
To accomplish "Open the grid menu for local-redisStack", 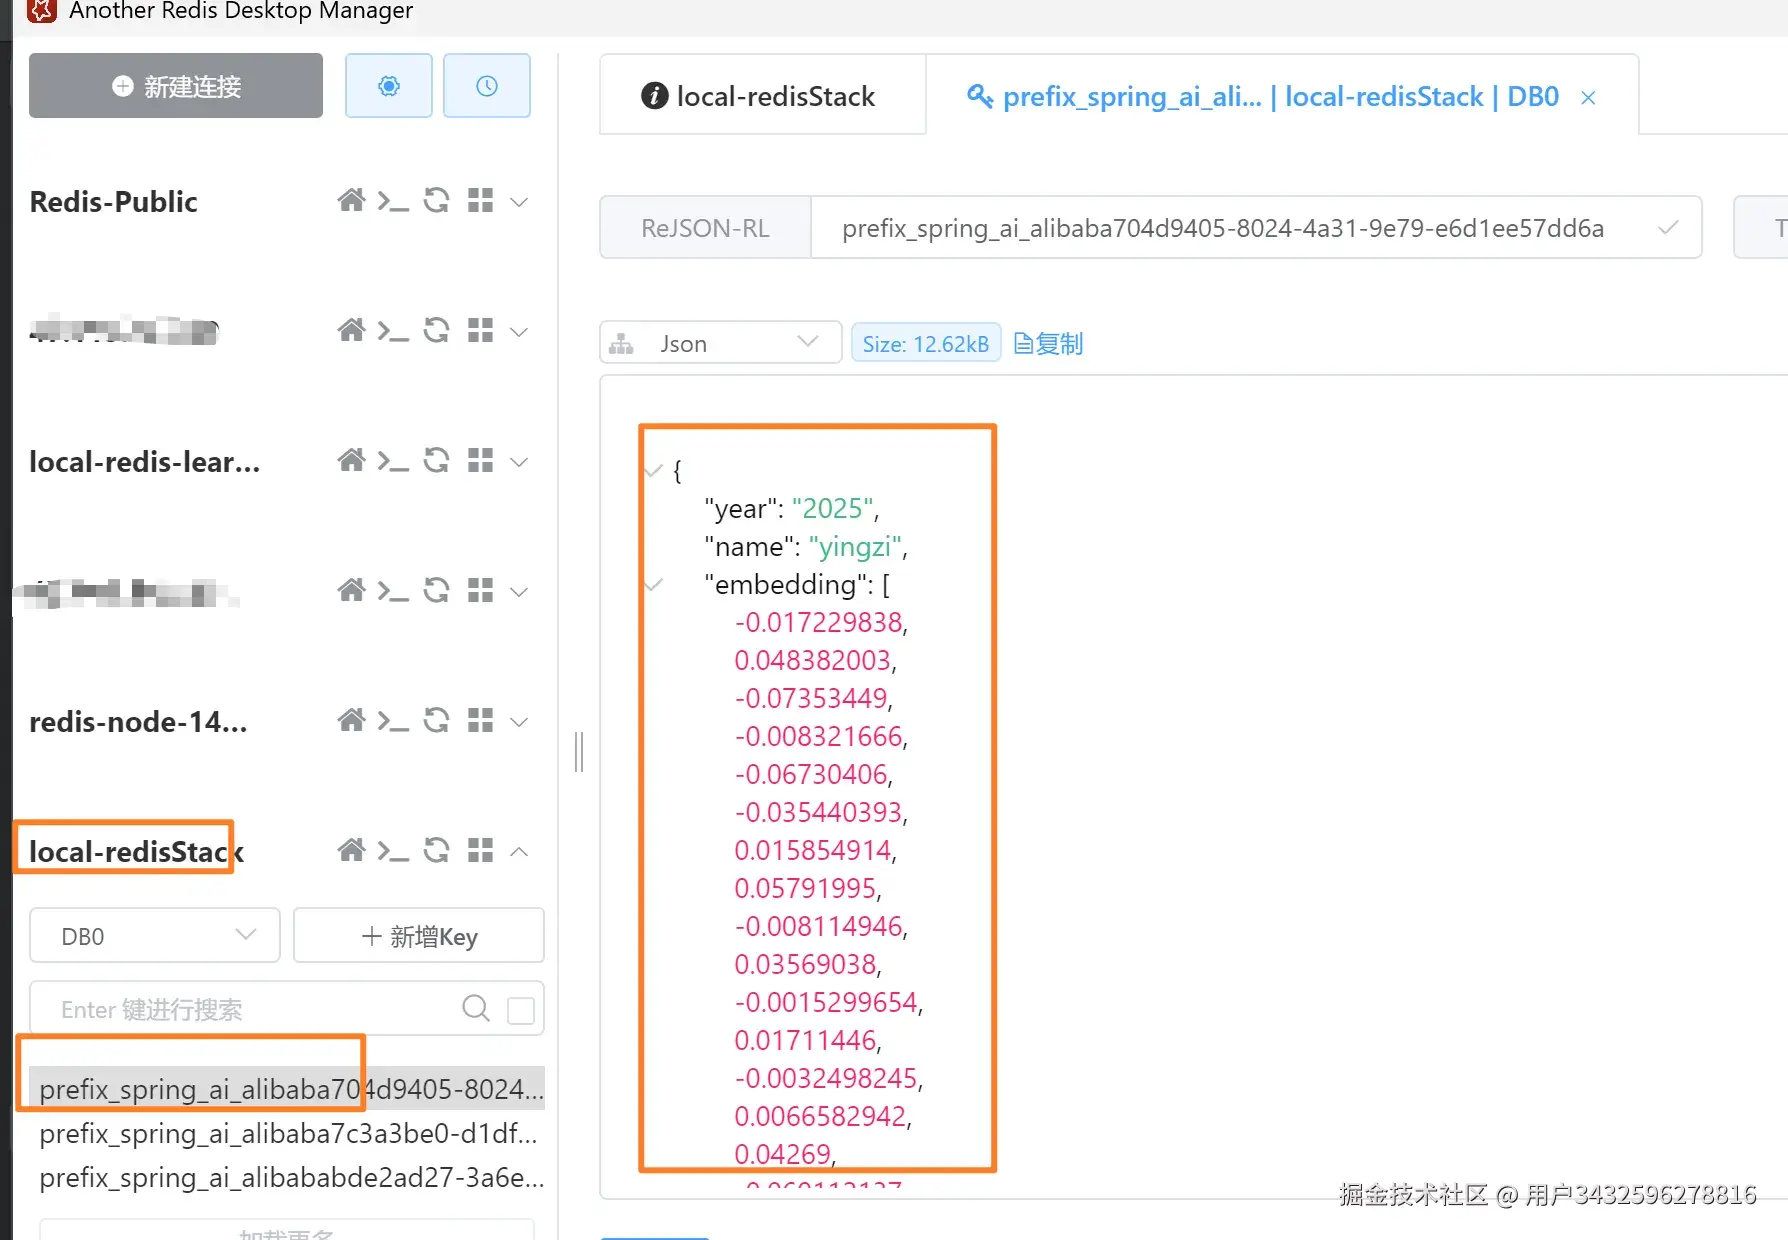I will [x=481, y=851].
